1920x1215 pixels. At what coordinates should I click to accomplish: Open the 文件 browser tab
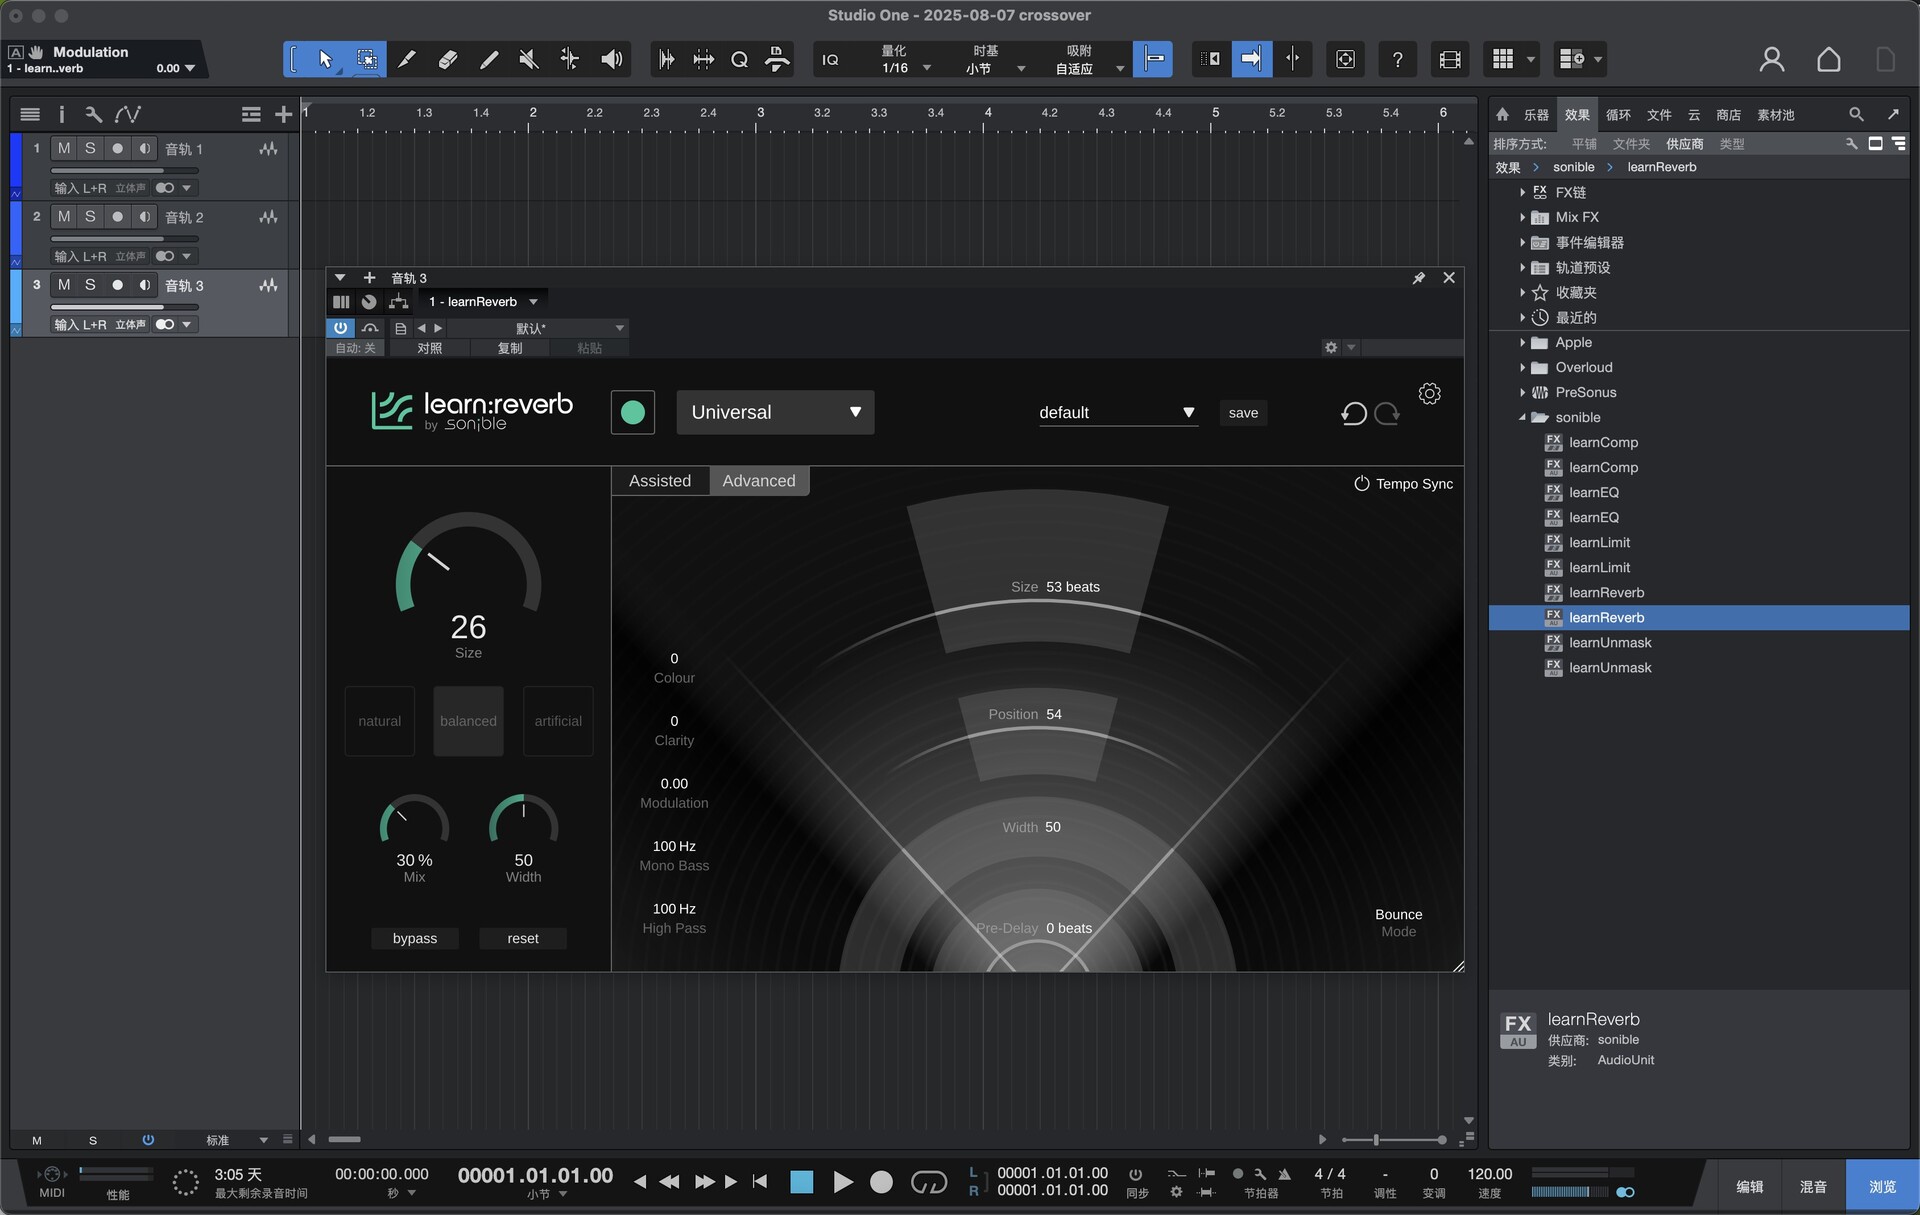(x=1659, y=115)
